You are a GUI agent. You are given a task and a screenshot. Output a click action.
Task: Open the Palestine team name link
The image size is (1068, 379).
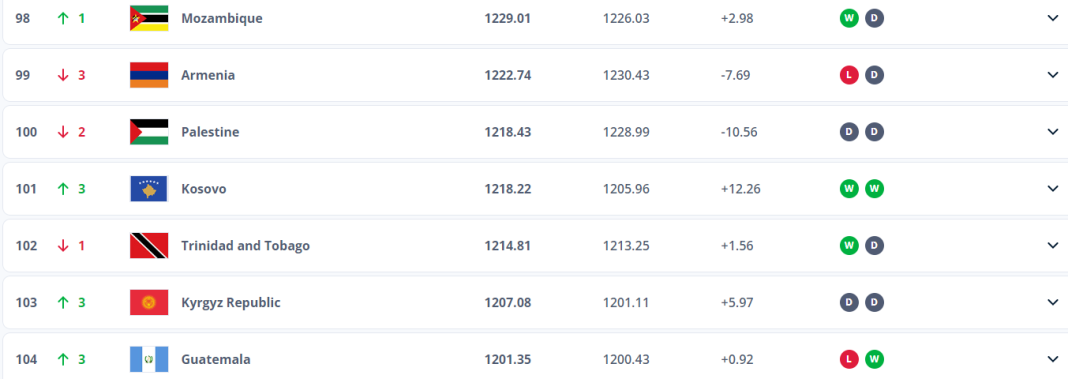[210, 132]
